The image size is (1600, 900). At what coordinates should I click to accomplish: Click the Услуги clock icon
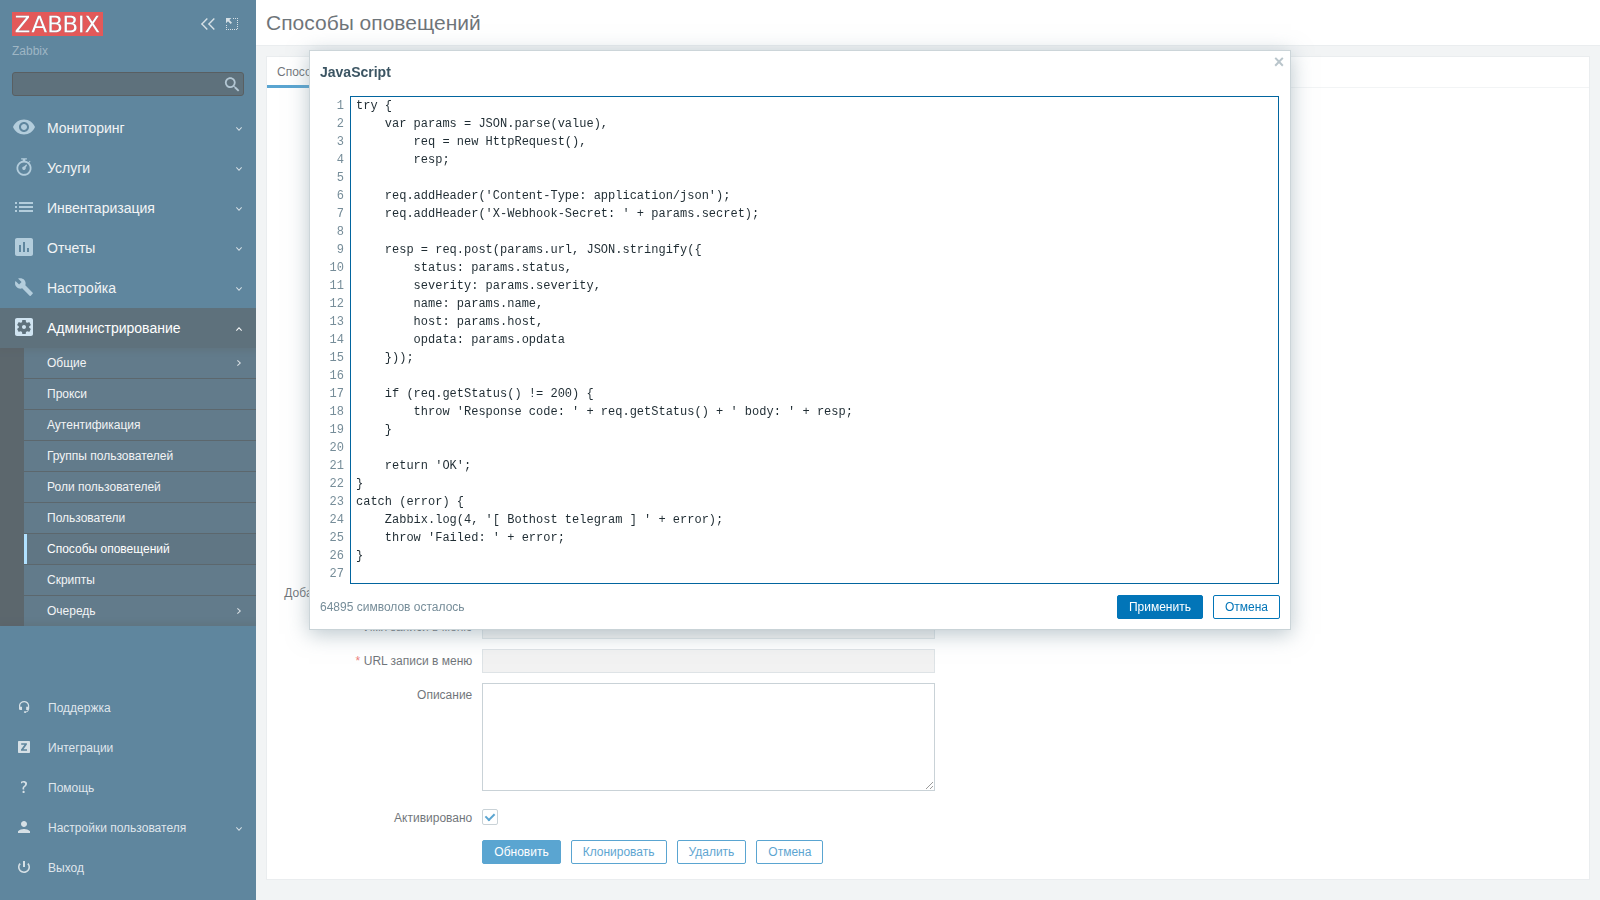pyautogui.click(x=24, y=167)
